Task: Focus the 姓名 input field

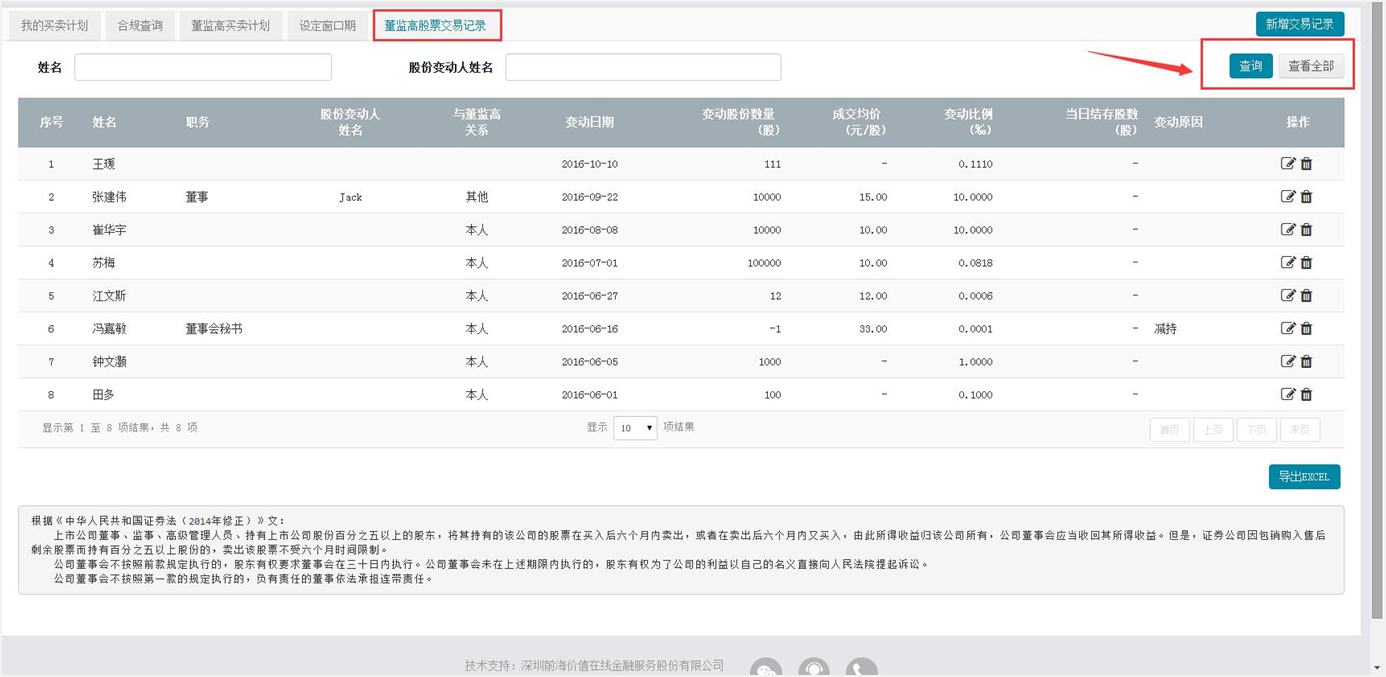Action: tap(203, 67)
